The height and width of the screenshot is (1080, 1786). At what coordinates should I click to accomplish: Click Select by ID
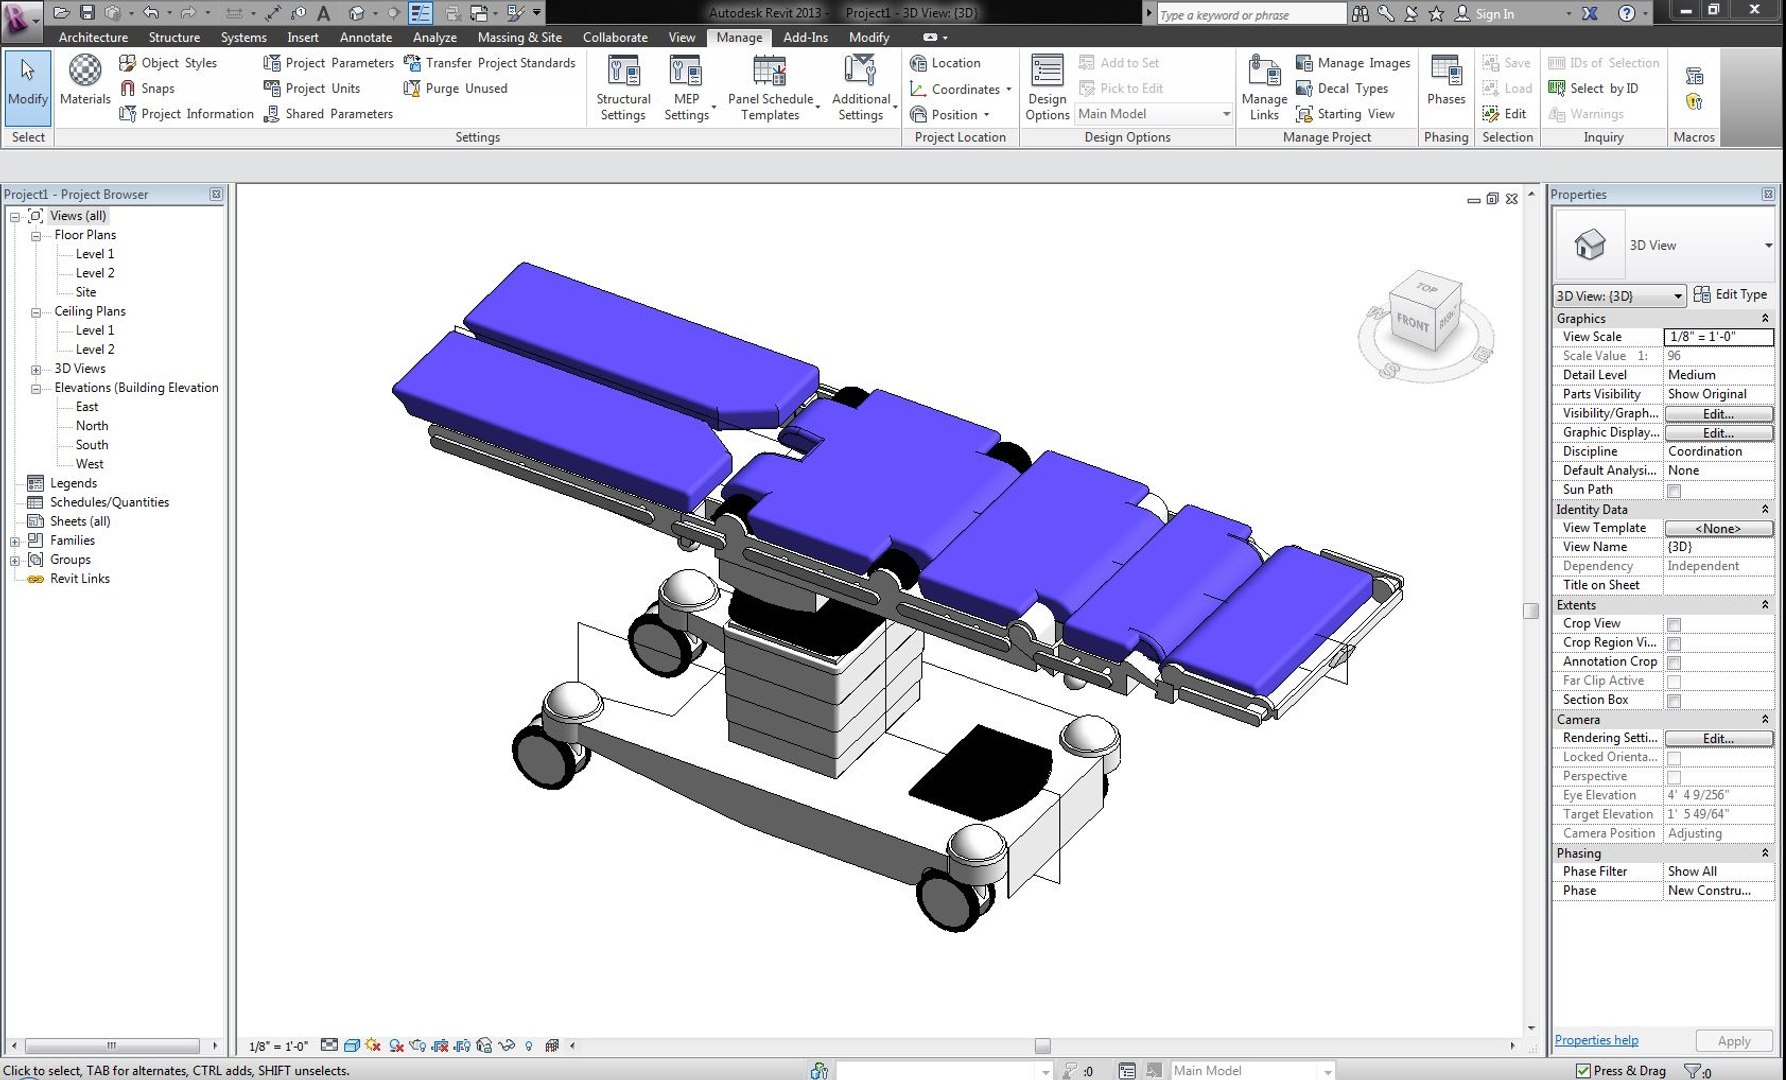[1593, 88]
